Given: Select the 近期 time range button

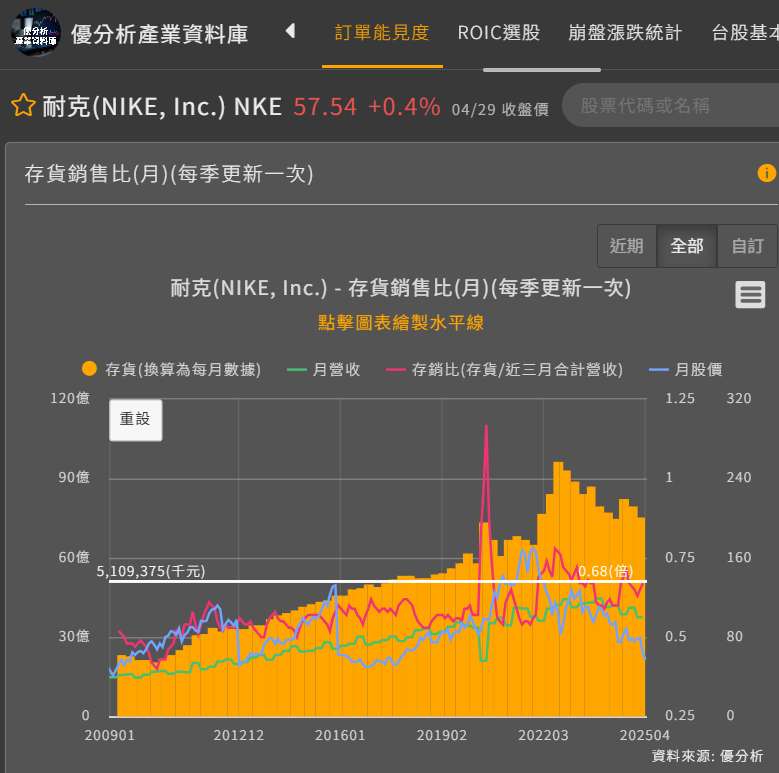Looking at the screenshot, I should click(626, 246).
